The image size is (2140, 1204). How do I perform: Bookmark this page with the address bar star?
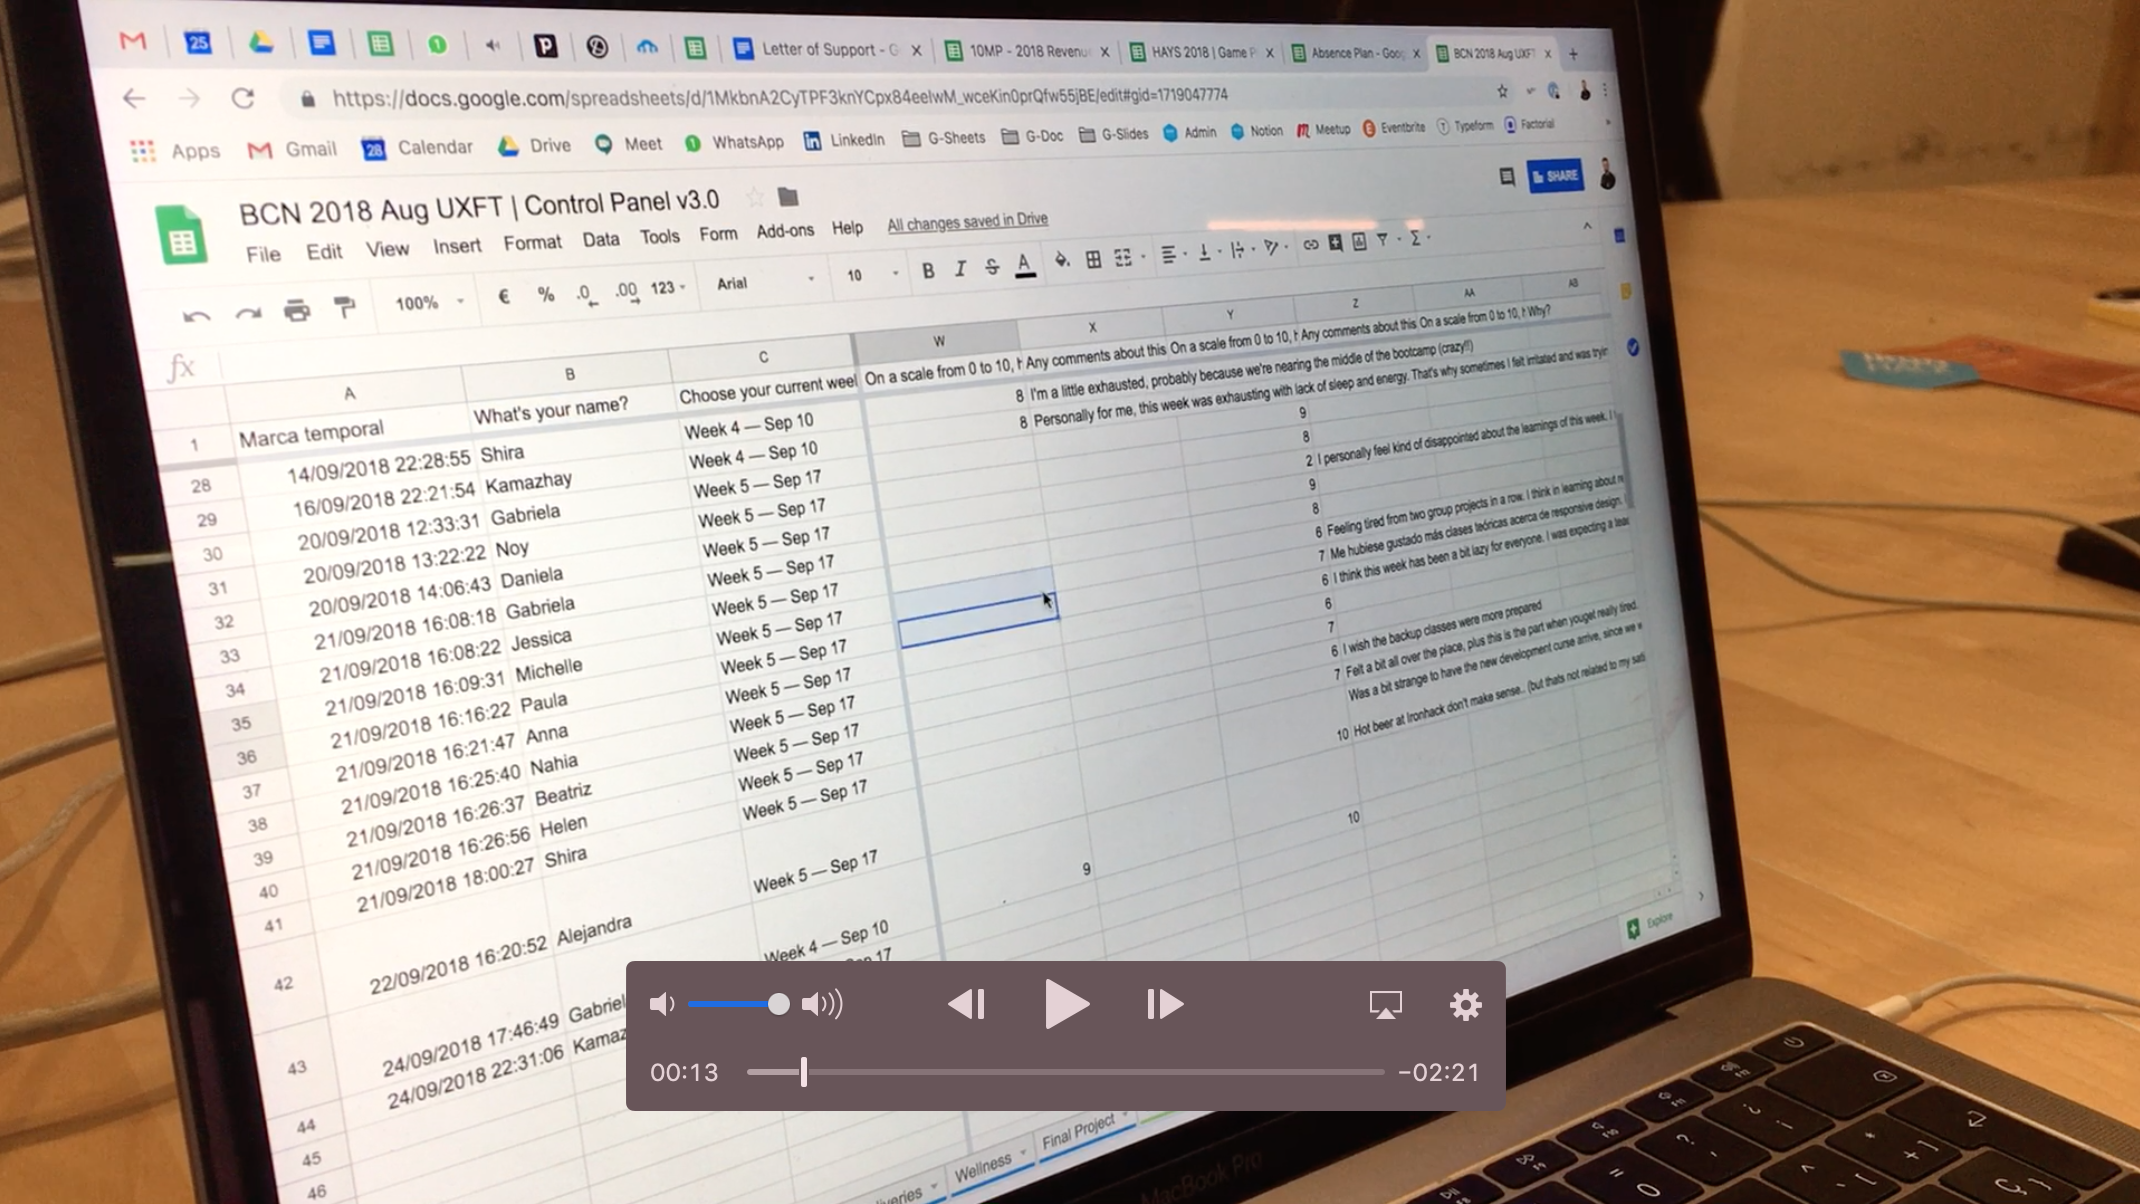(x=1502, y=91)
